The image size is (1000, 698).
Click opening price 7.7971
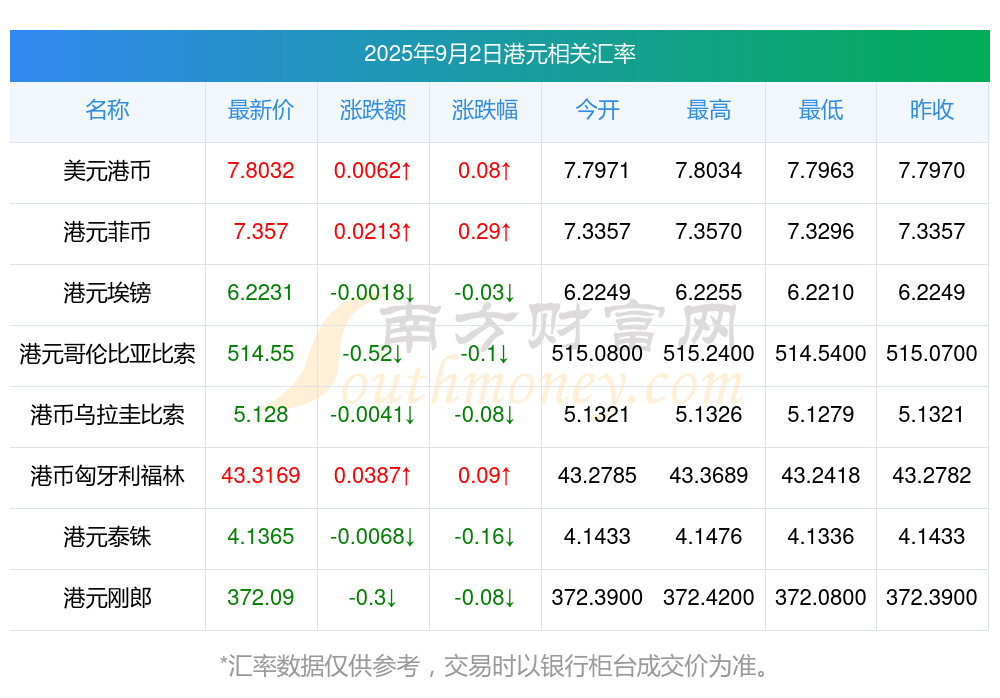[x=597, y=170]
